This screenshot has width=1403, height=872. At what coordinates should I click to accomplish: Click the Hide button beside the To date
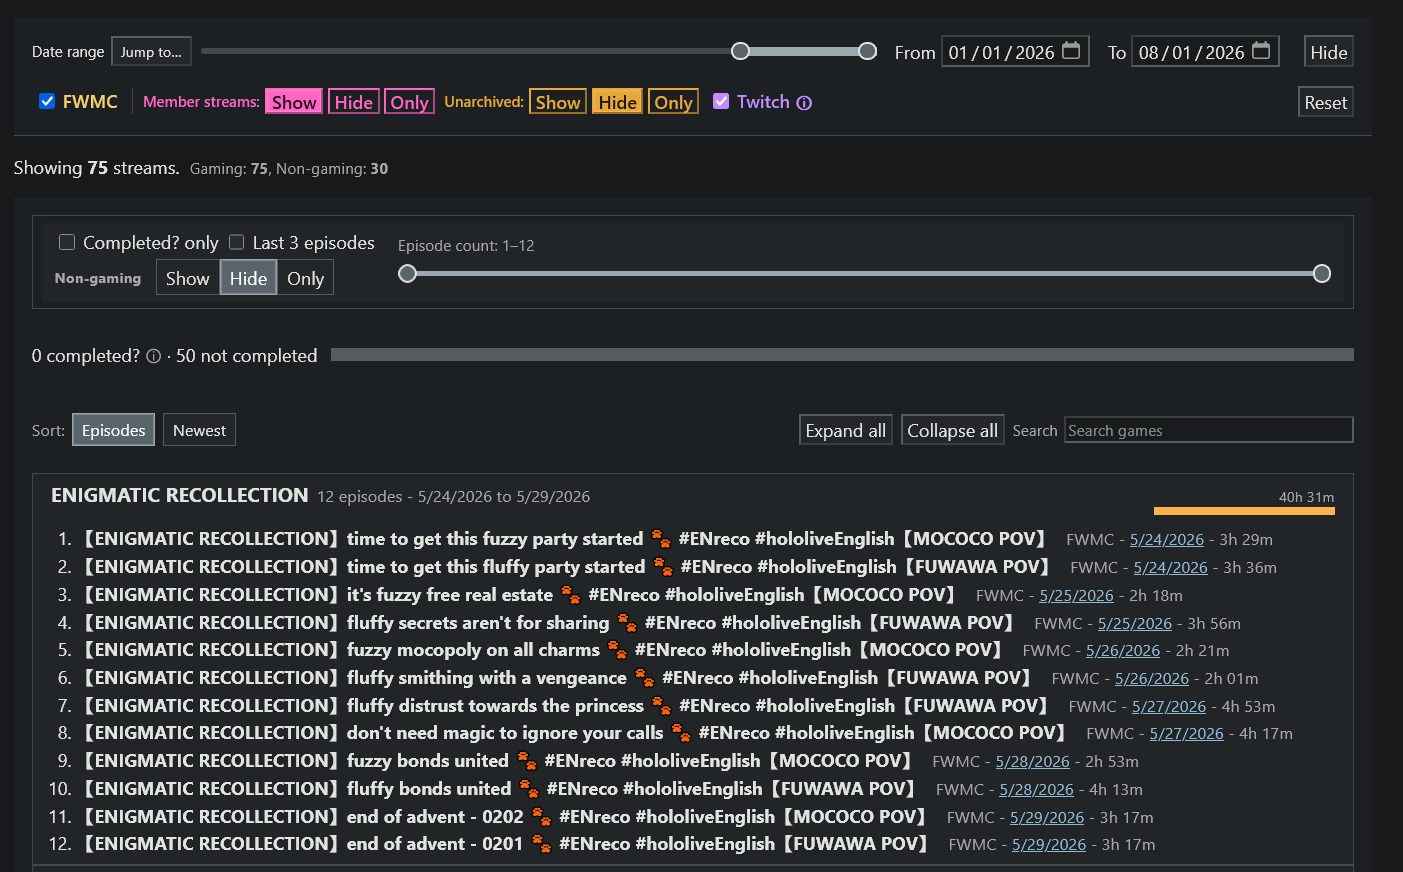(x=1329, y=52)
